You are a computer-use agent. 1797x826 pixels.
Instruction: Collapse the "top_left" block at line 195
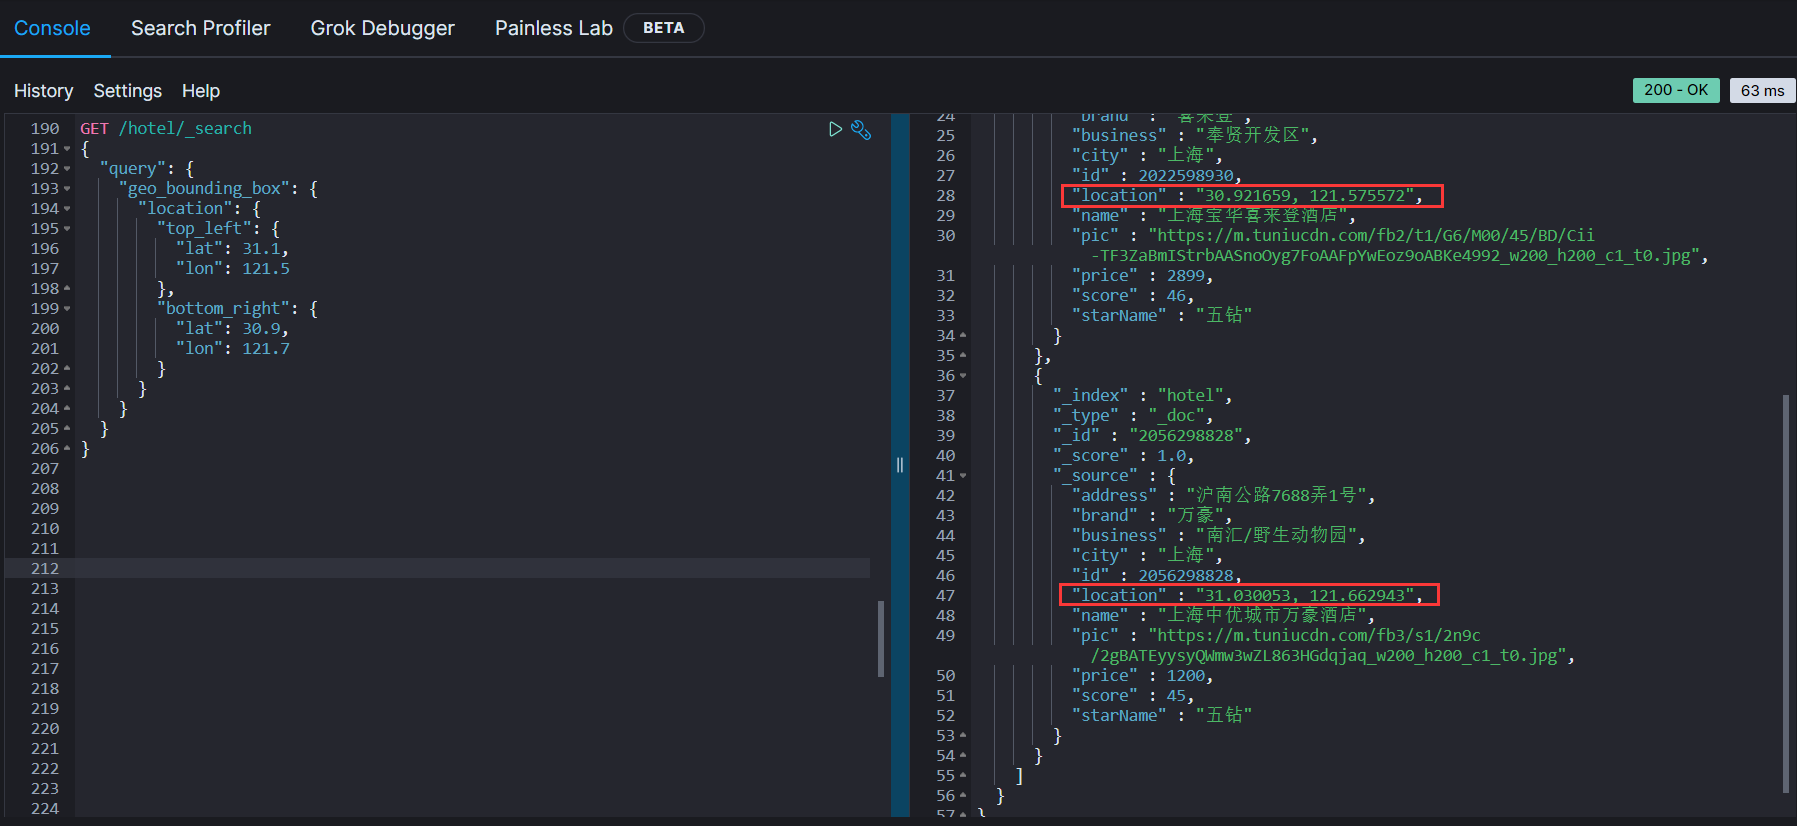point(67,229)
